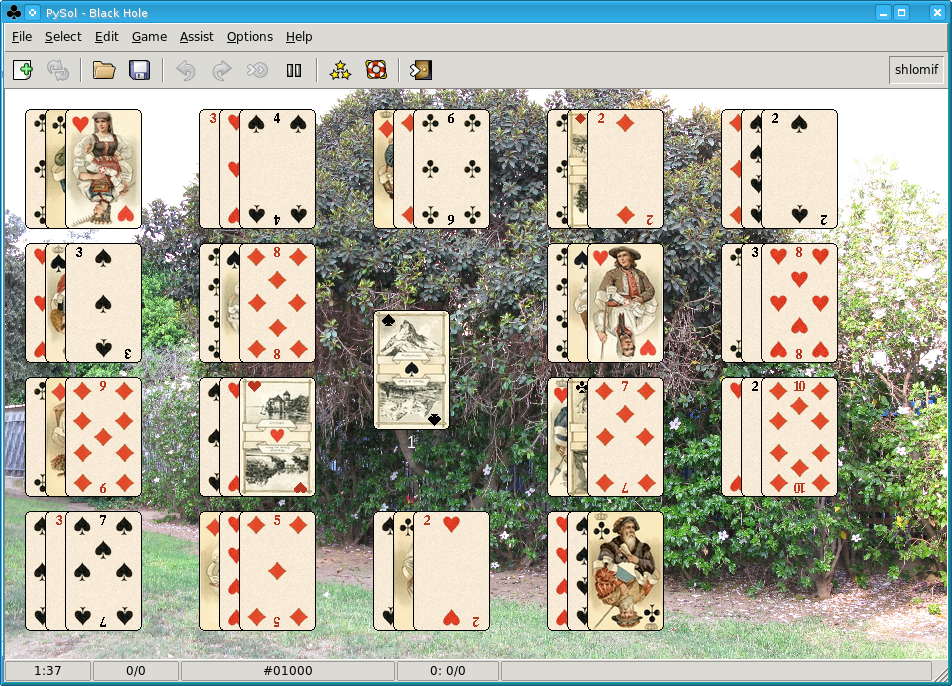Click the quit door icon in the toolbar
The height and width of the screenshot is (686, 952).
click(420, 70)
